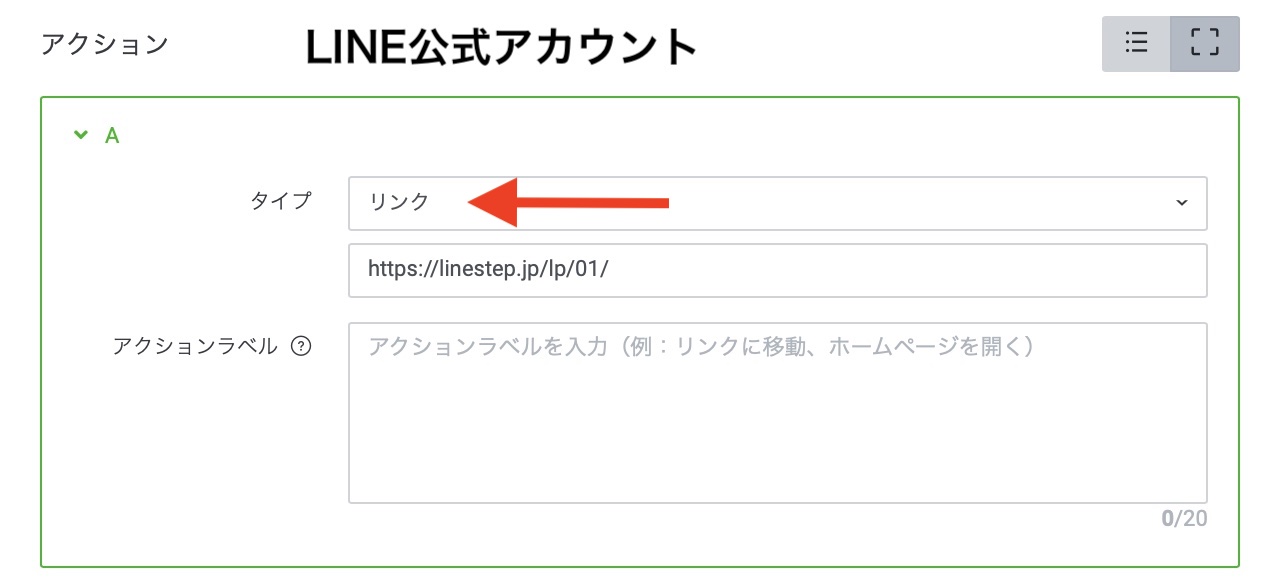Open the タイプ dropdown showing リンク
The image size is (1268, 578).
pos(776,203)
